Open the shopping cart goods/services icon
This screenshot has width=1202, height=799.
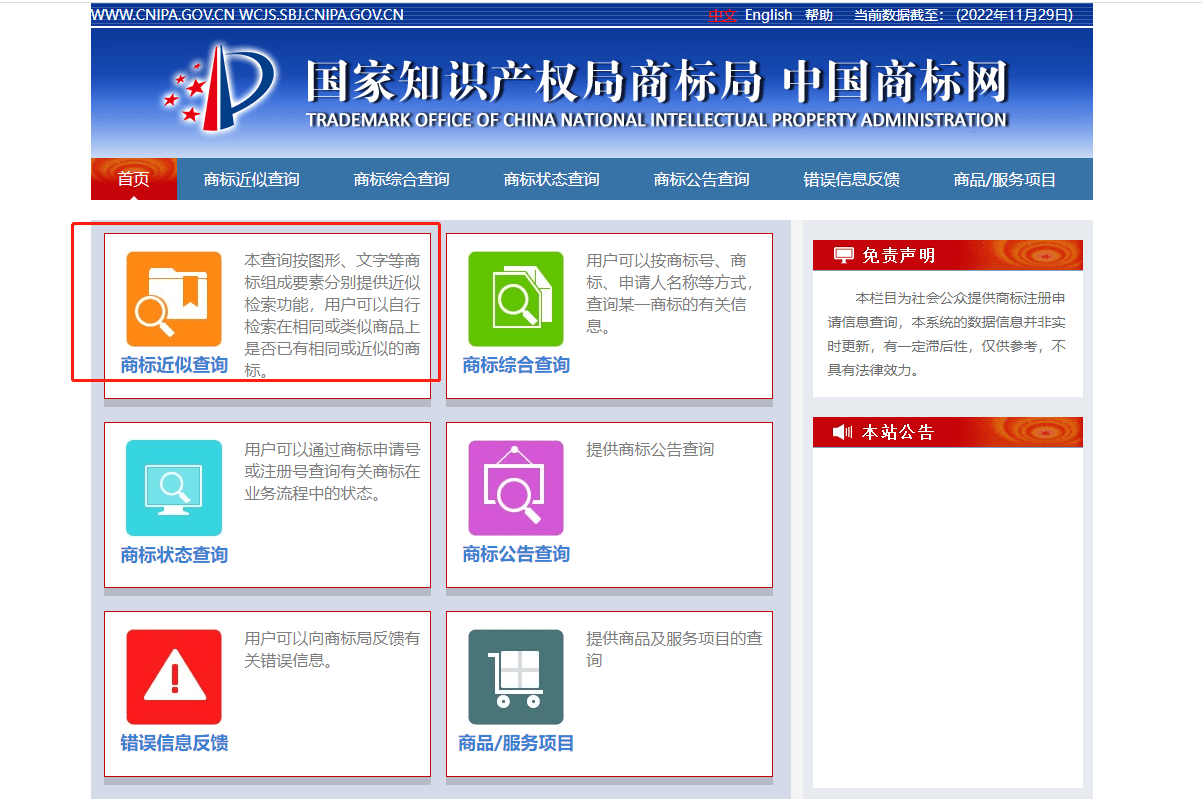click(516, 677)
